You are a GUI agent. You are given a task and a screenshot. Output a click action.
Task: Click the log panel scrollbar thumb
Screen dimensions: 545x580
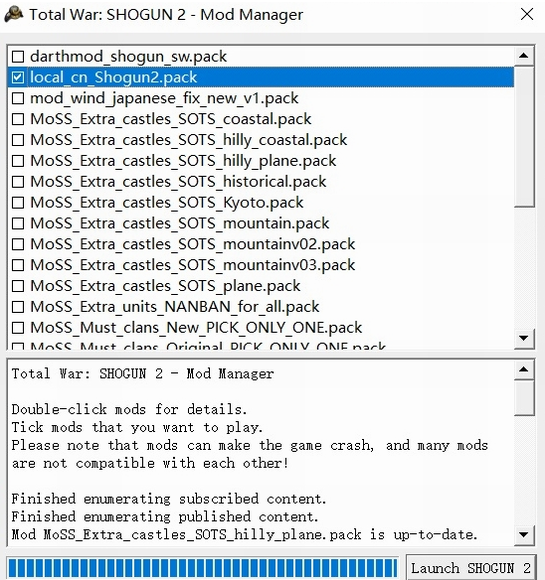tap(524, 398)
